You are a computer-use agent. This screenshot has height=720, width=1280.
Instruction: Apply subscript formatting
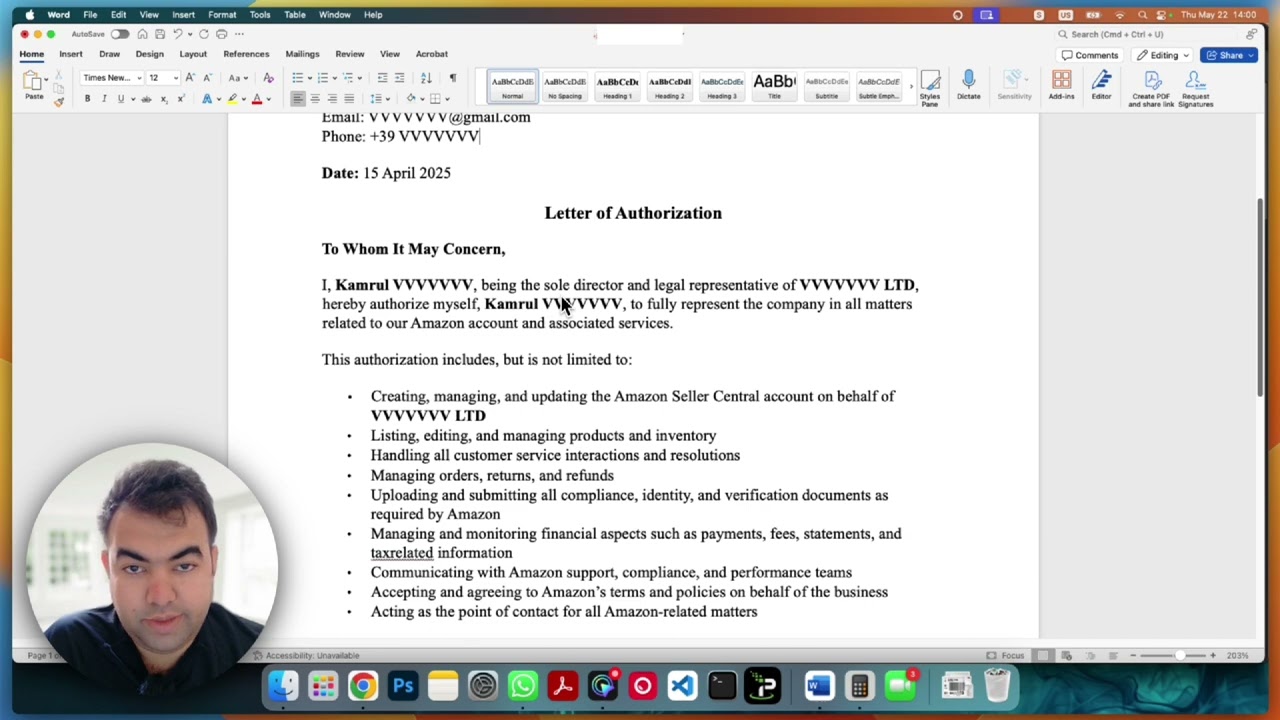pyautogui.click(x=164, y=99)
